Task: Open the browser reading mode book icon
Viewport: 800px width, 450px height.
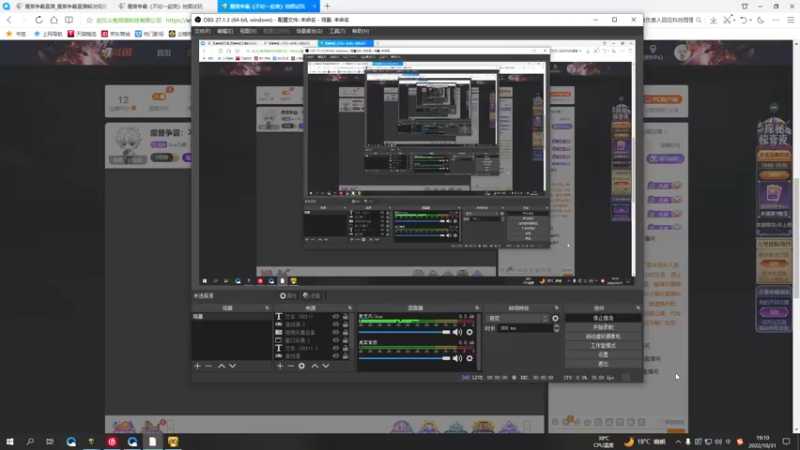Action: point(69,20)
